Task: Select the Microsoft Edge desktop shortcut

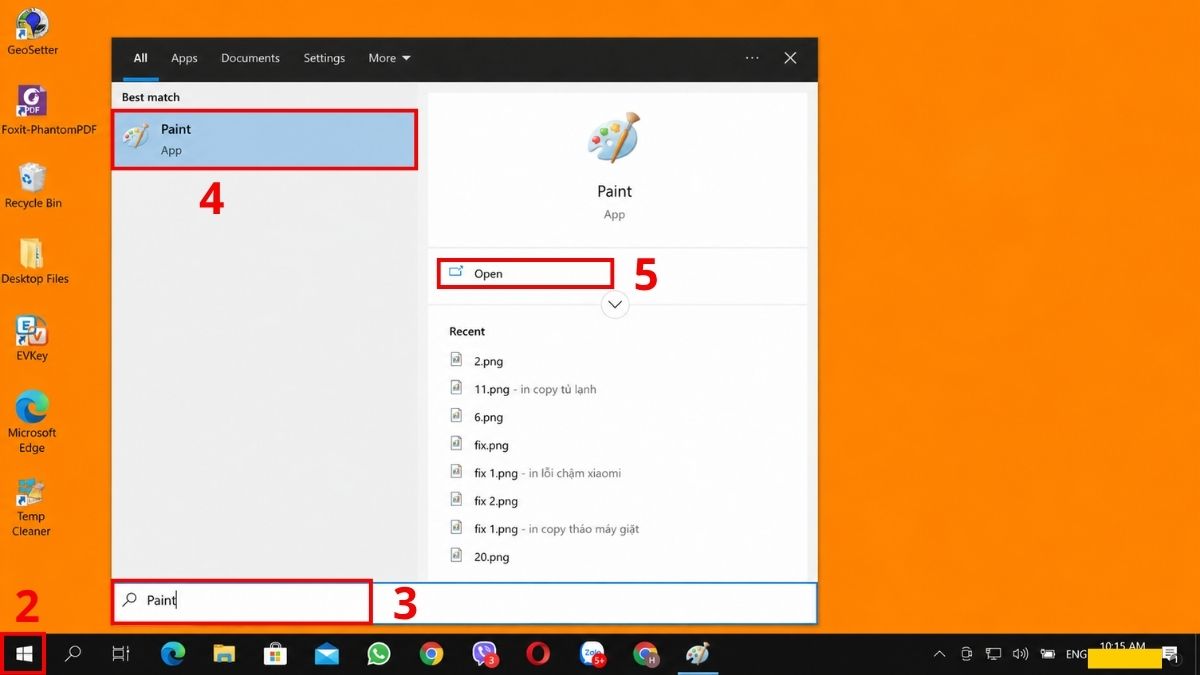Action: pyautogui.click(x=32, y=422)
